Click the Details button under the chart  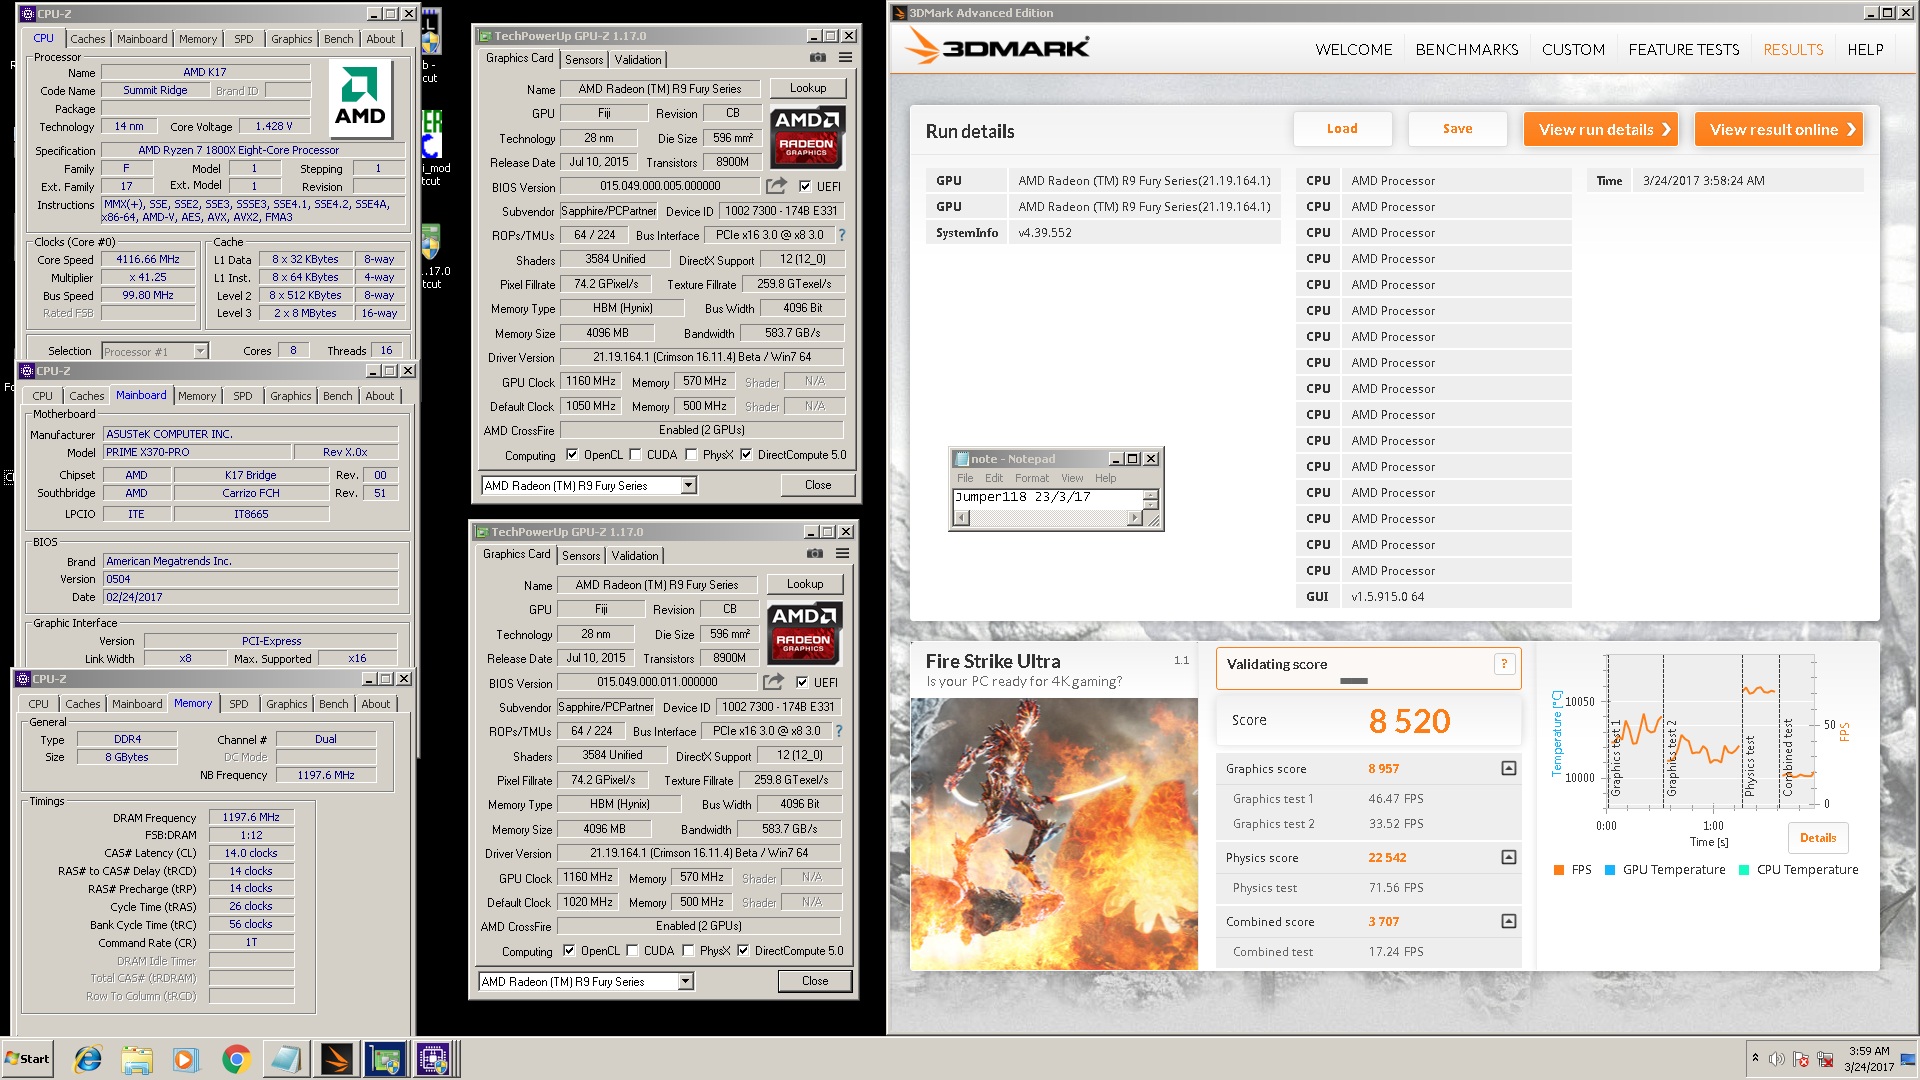coord(1818,838)
